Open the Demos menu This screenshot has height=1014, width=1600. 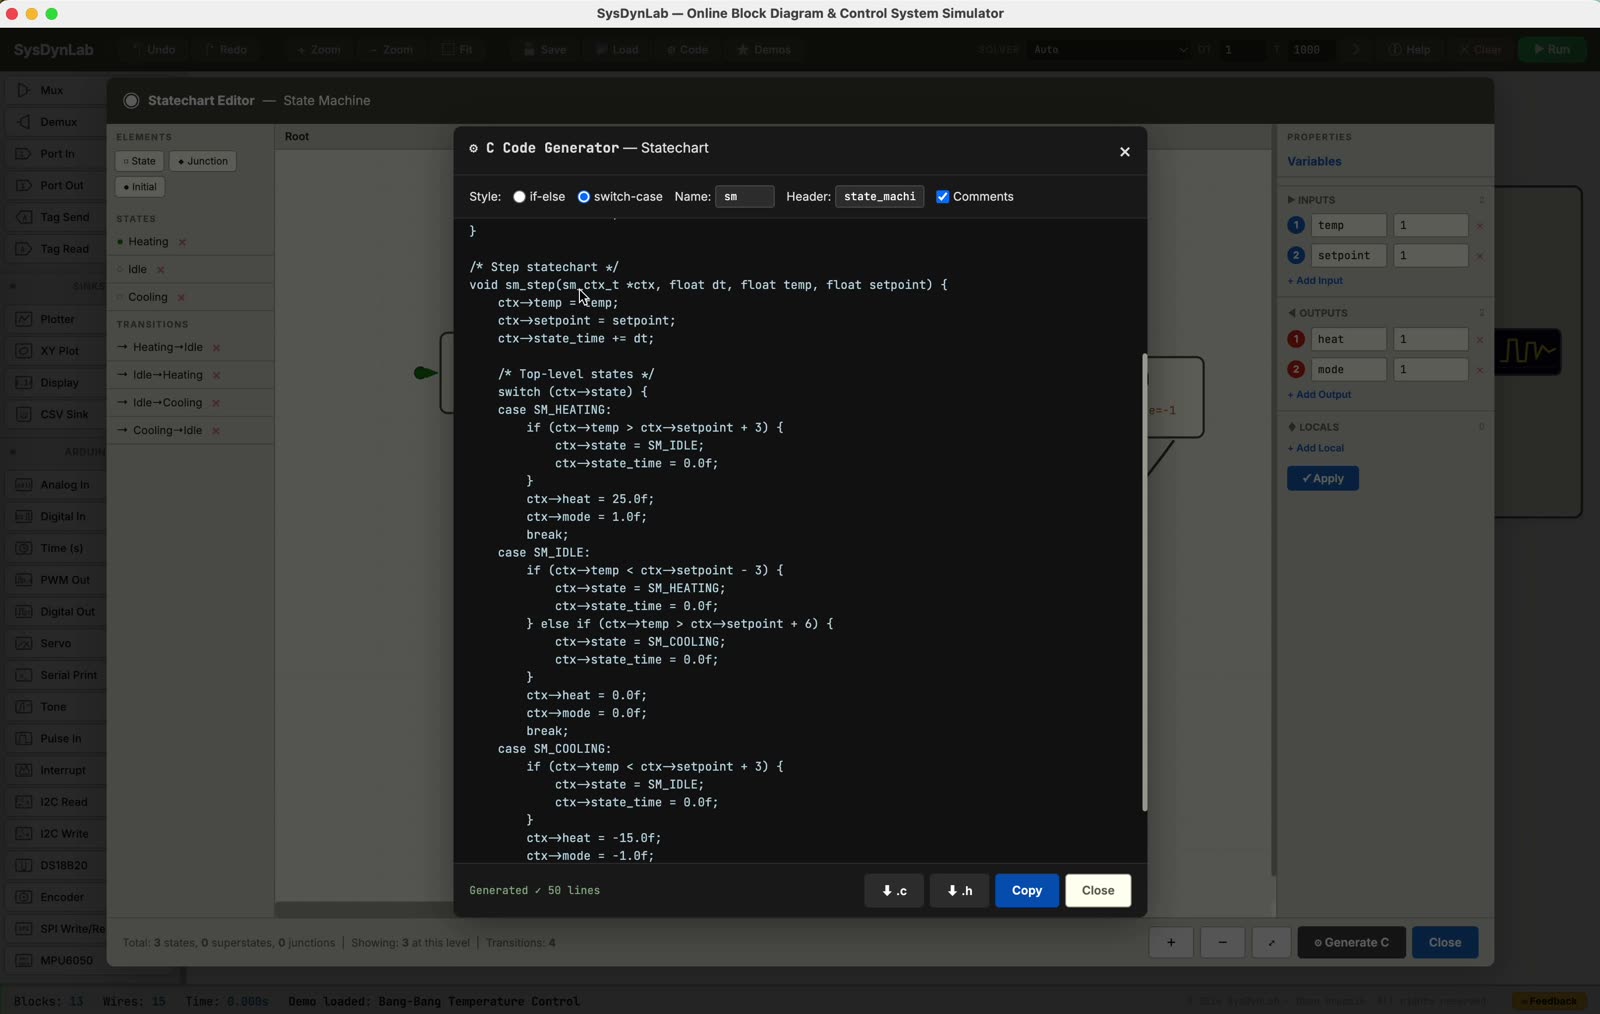(764, 50)
